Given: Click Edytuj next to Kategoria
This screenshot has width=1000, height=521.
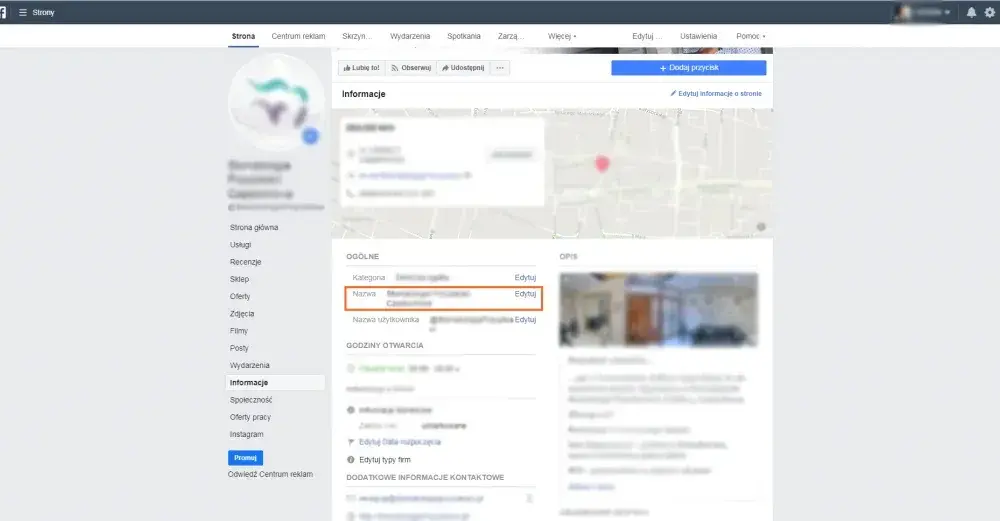Looking at the screenshot, I should click(526, 277).
